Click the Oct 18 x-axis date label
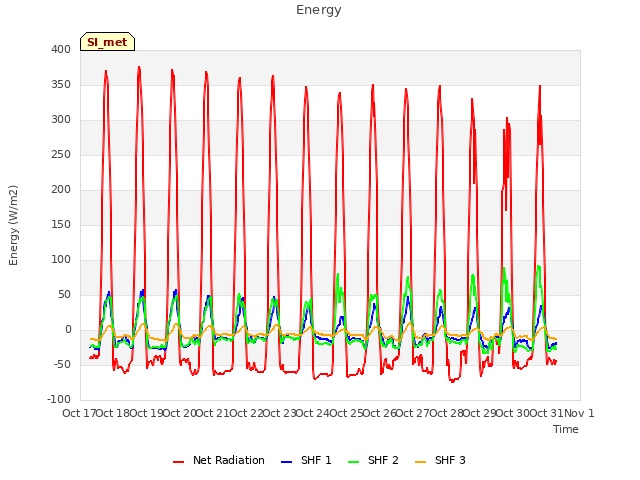The width and height of the screenshot is (640, 480). coord(113,413)
